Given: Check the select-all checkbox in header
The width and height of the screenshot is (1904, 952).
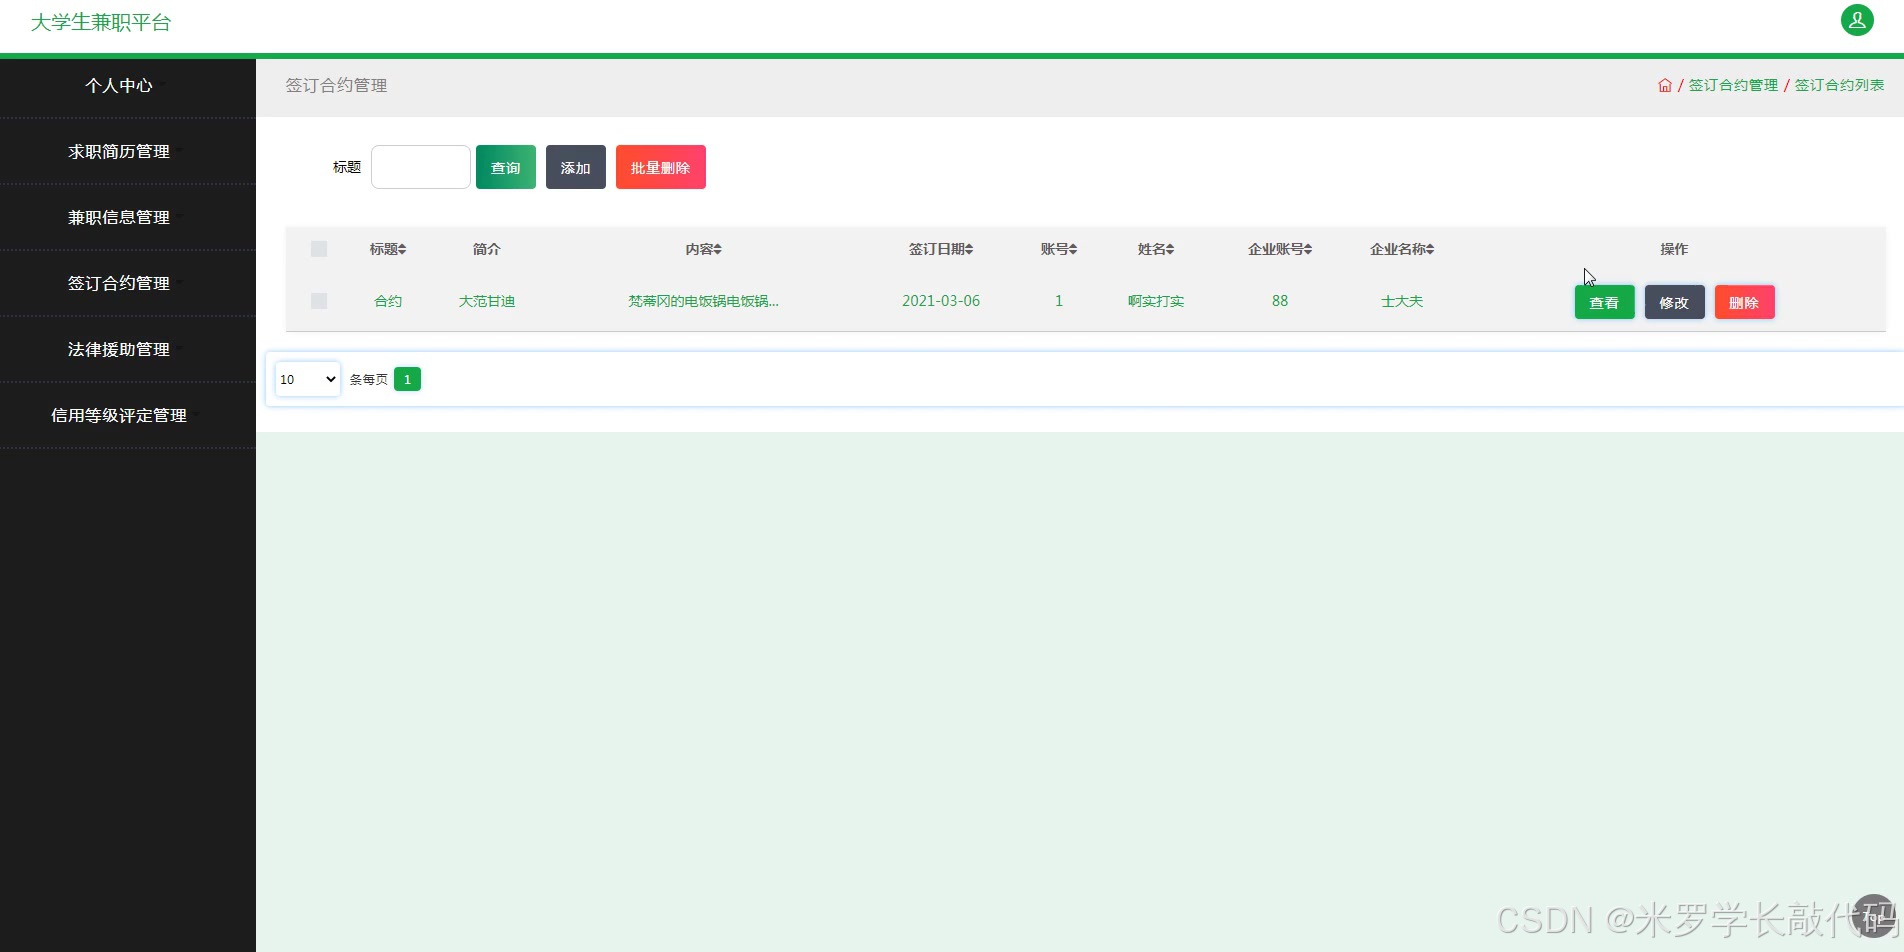Looking at the screenshot, I should coord(319,249).
